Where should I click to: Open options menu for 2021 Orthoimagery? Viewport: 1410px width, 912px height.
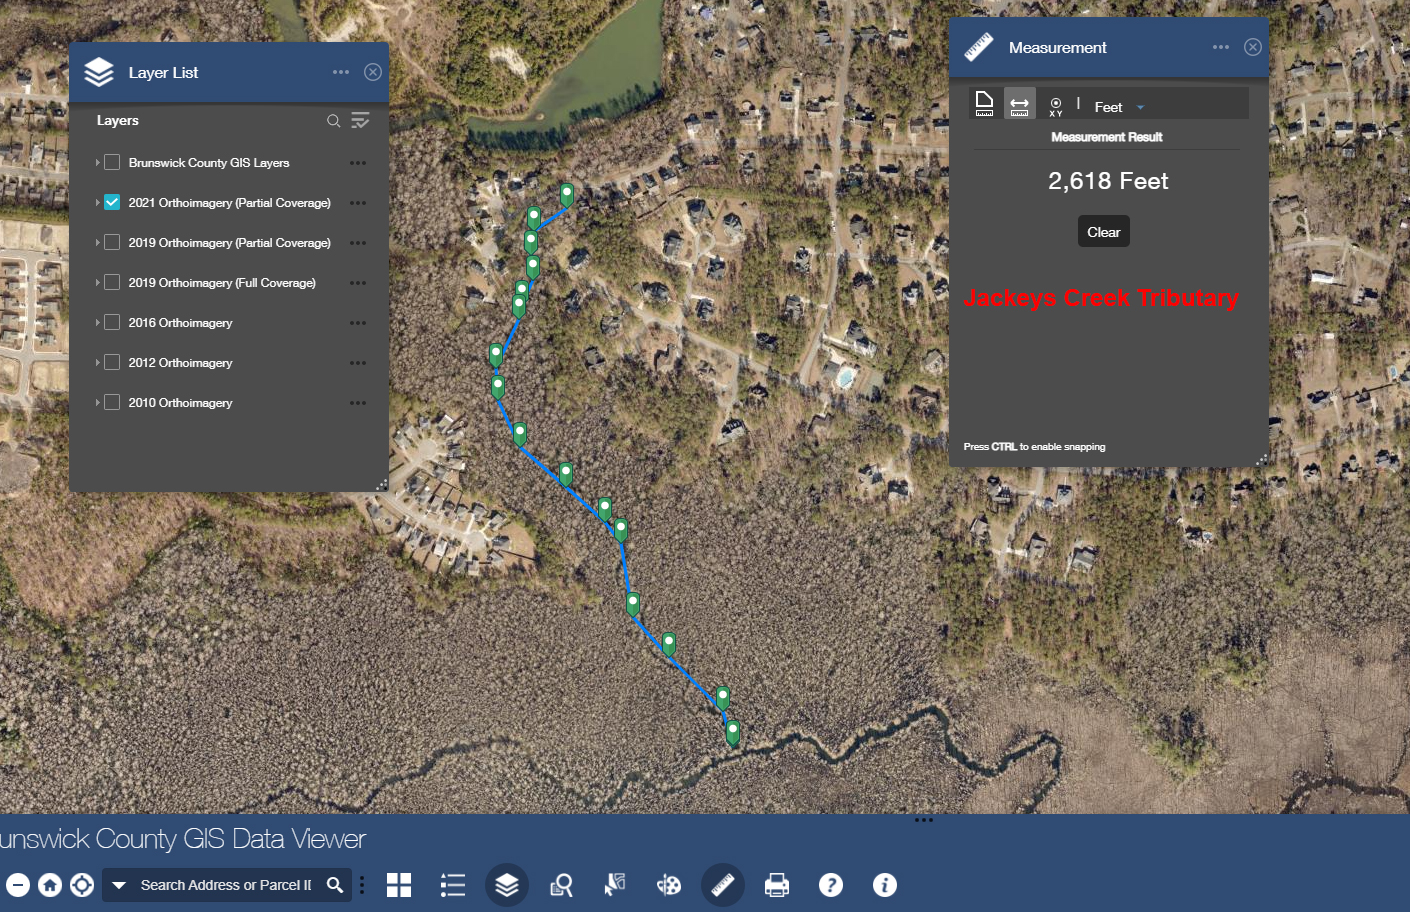[358, 203]
